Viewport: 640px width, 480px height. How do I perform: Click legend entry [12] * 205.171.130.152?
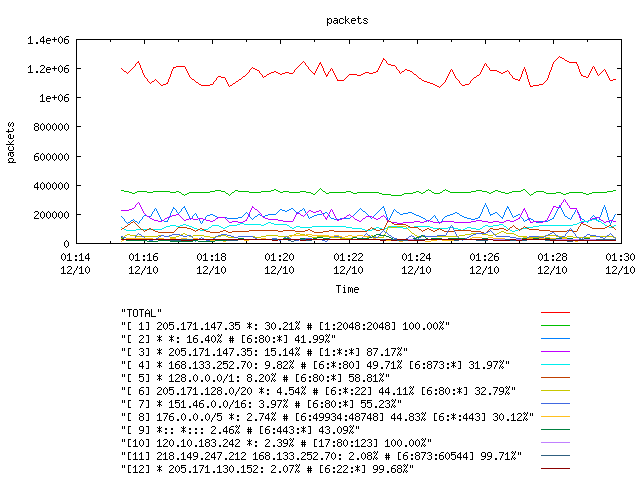coord(268,469)
